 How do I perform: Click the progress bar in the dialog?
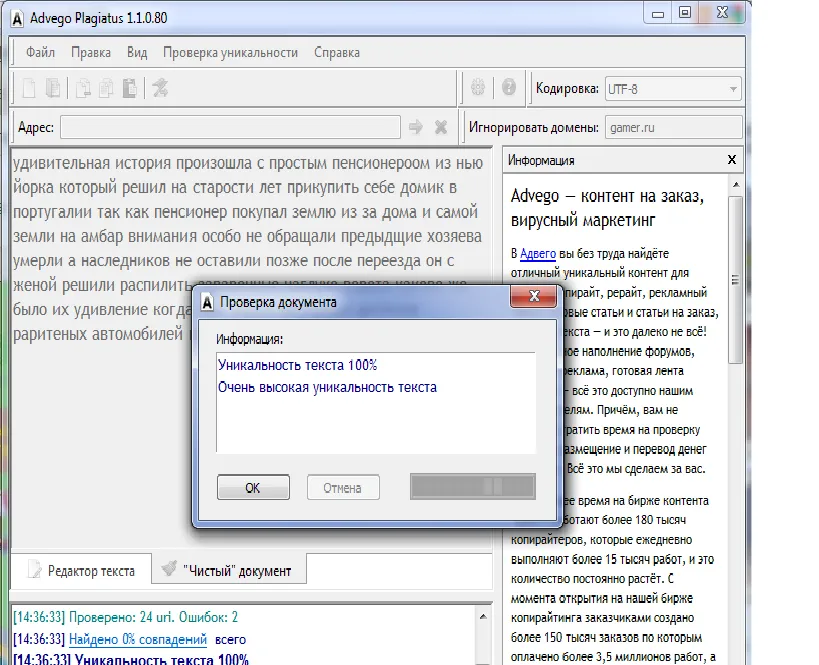[x=473, y=486]
